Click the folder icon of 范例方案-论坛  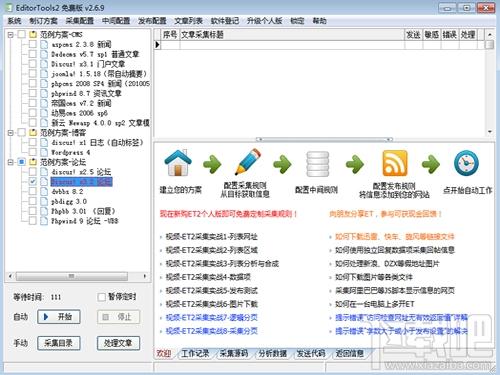coord(33,162)
